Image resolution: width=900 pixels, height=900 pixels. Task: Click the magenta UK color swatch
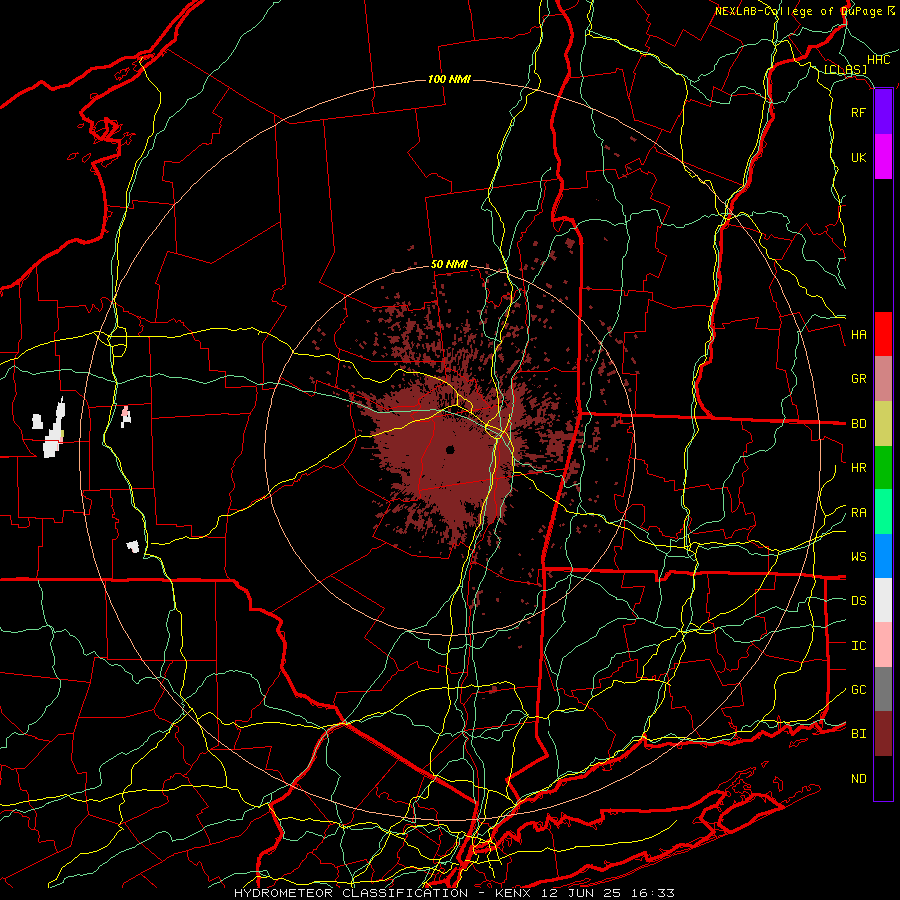point(883,157)
